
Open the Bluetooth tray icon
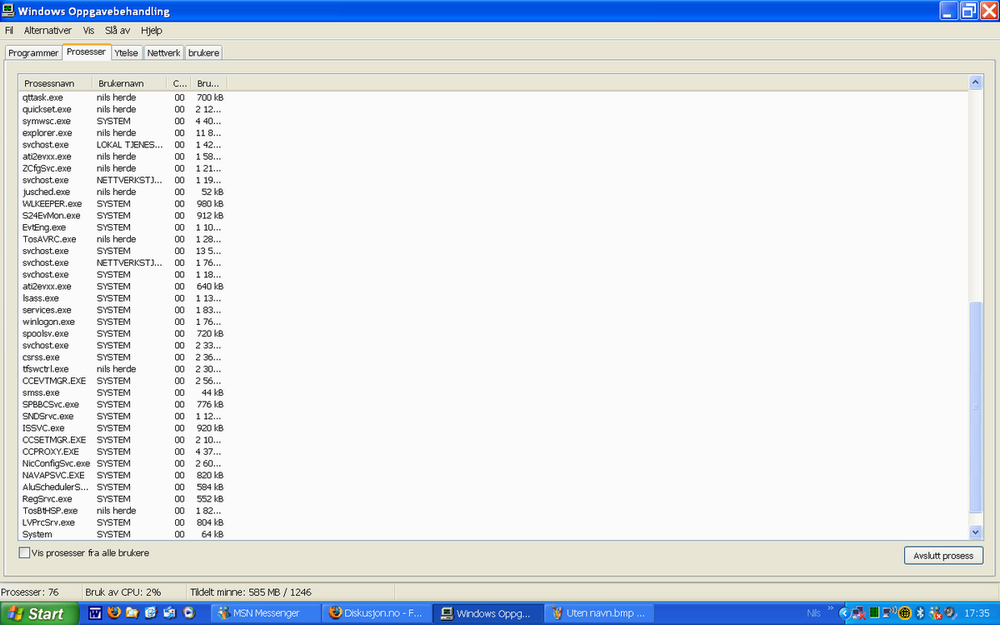(x=920, y=614)
